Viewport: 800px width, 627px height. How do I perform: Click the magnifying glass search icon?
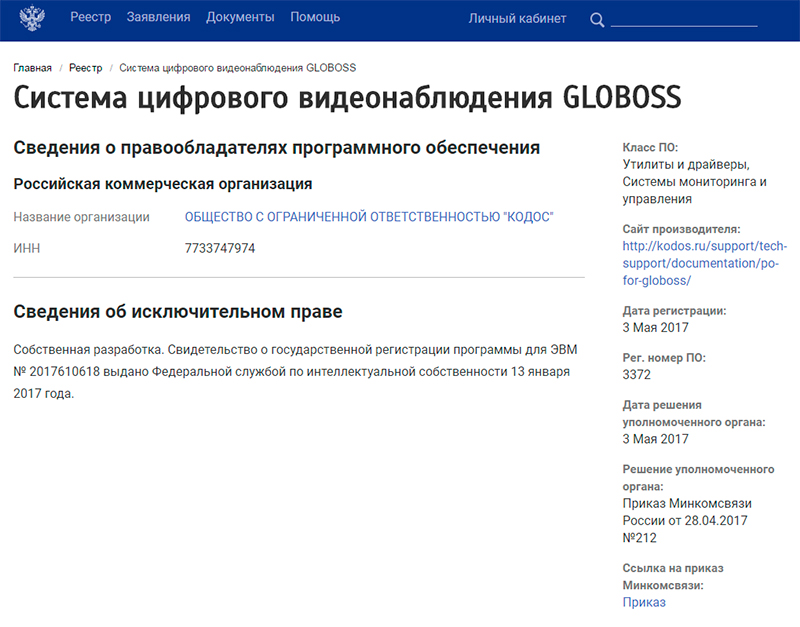click(597, 20)
